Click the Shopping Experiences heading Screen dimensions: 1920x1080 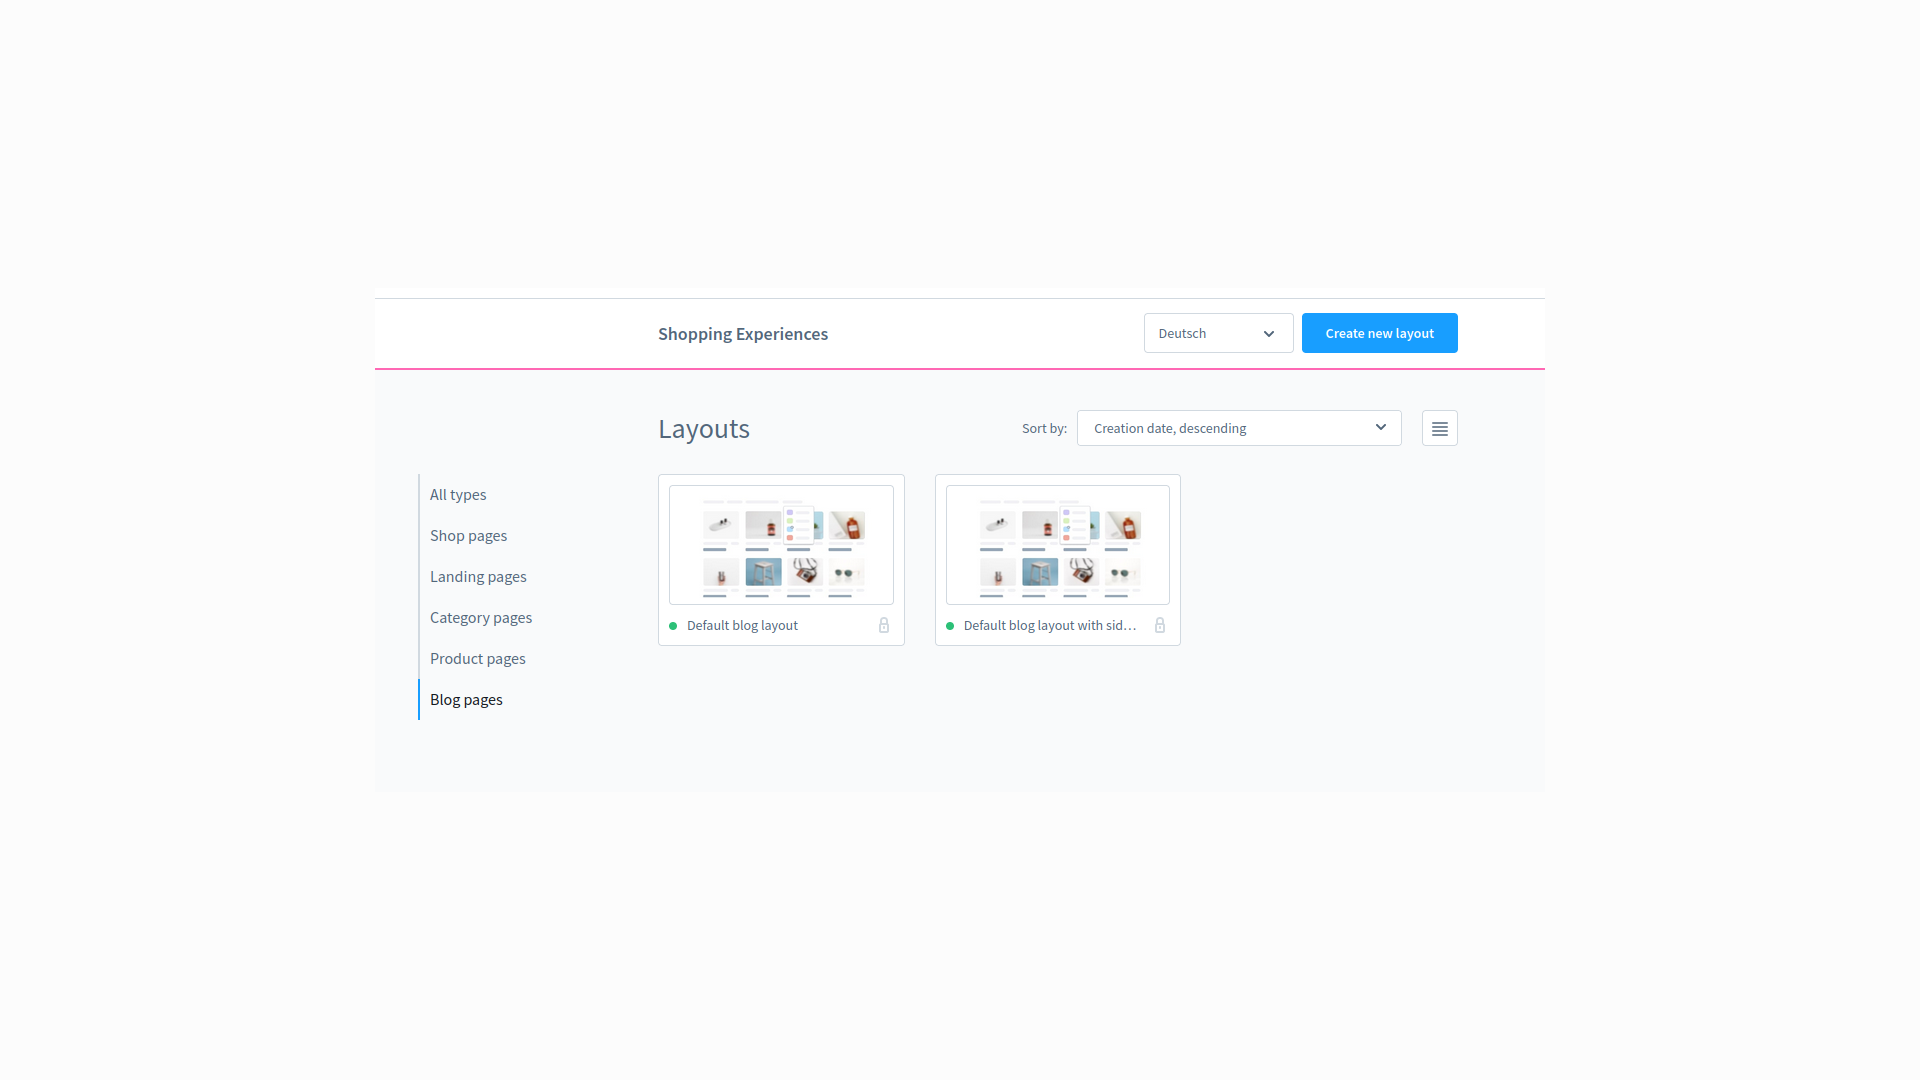[743, 333]
